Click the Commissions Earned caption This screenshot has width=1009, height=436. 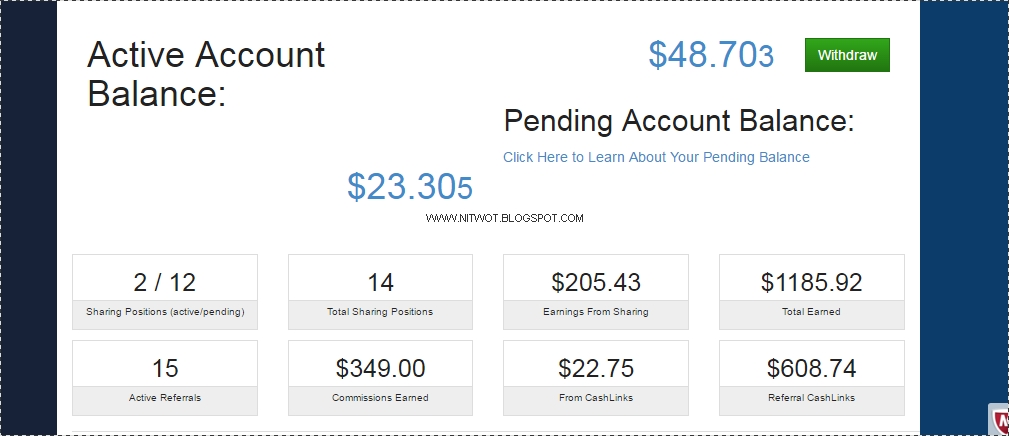tap(380, 398)
